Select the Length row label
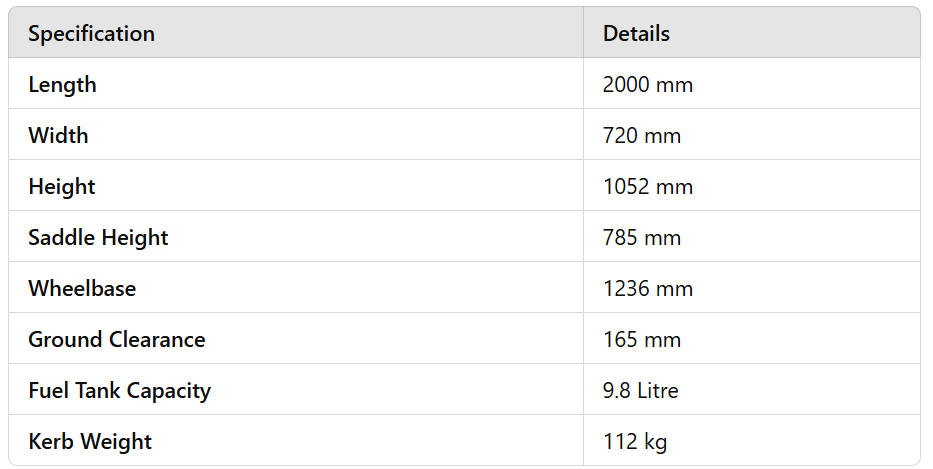This screenshot has width=933, height=469. (x=62, y=85)
